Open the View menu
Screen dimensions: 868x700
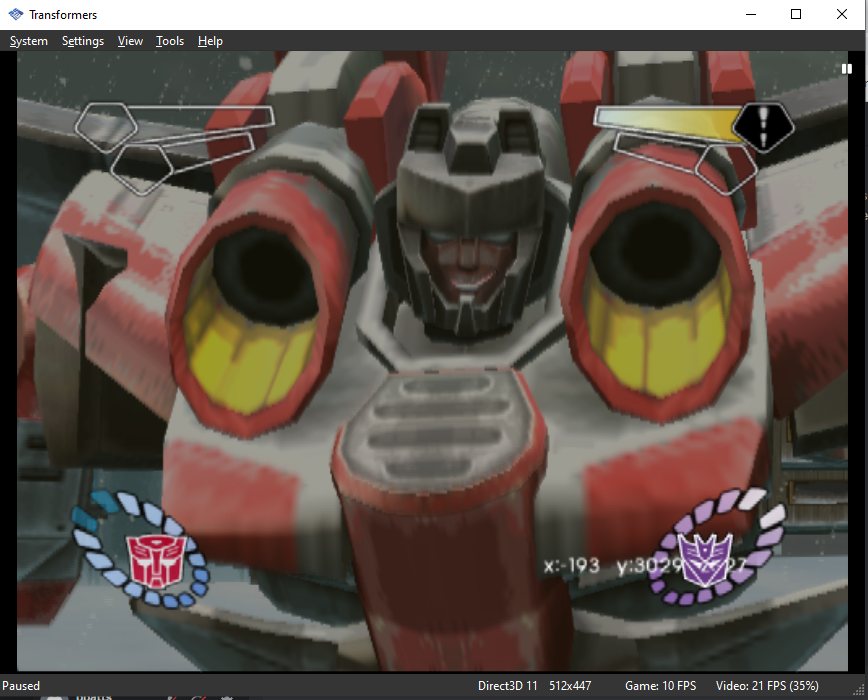[x=130, y=41]
